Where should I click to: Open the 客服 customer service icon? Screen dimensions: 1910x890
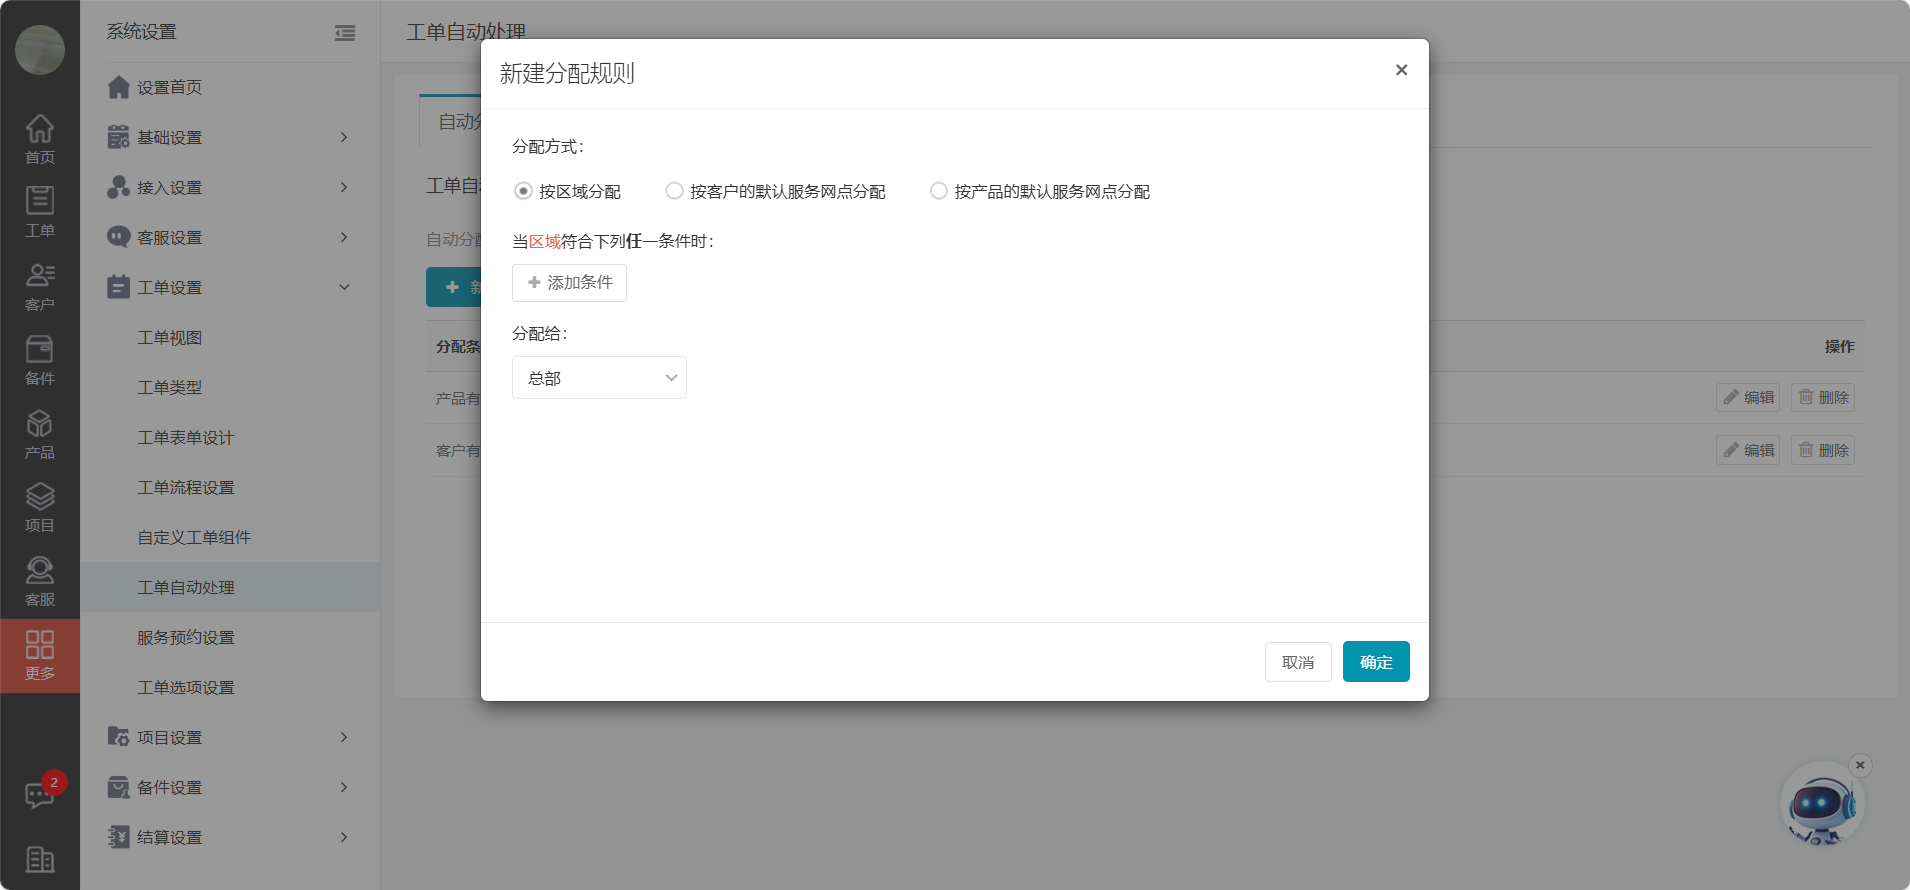[40, 581]
